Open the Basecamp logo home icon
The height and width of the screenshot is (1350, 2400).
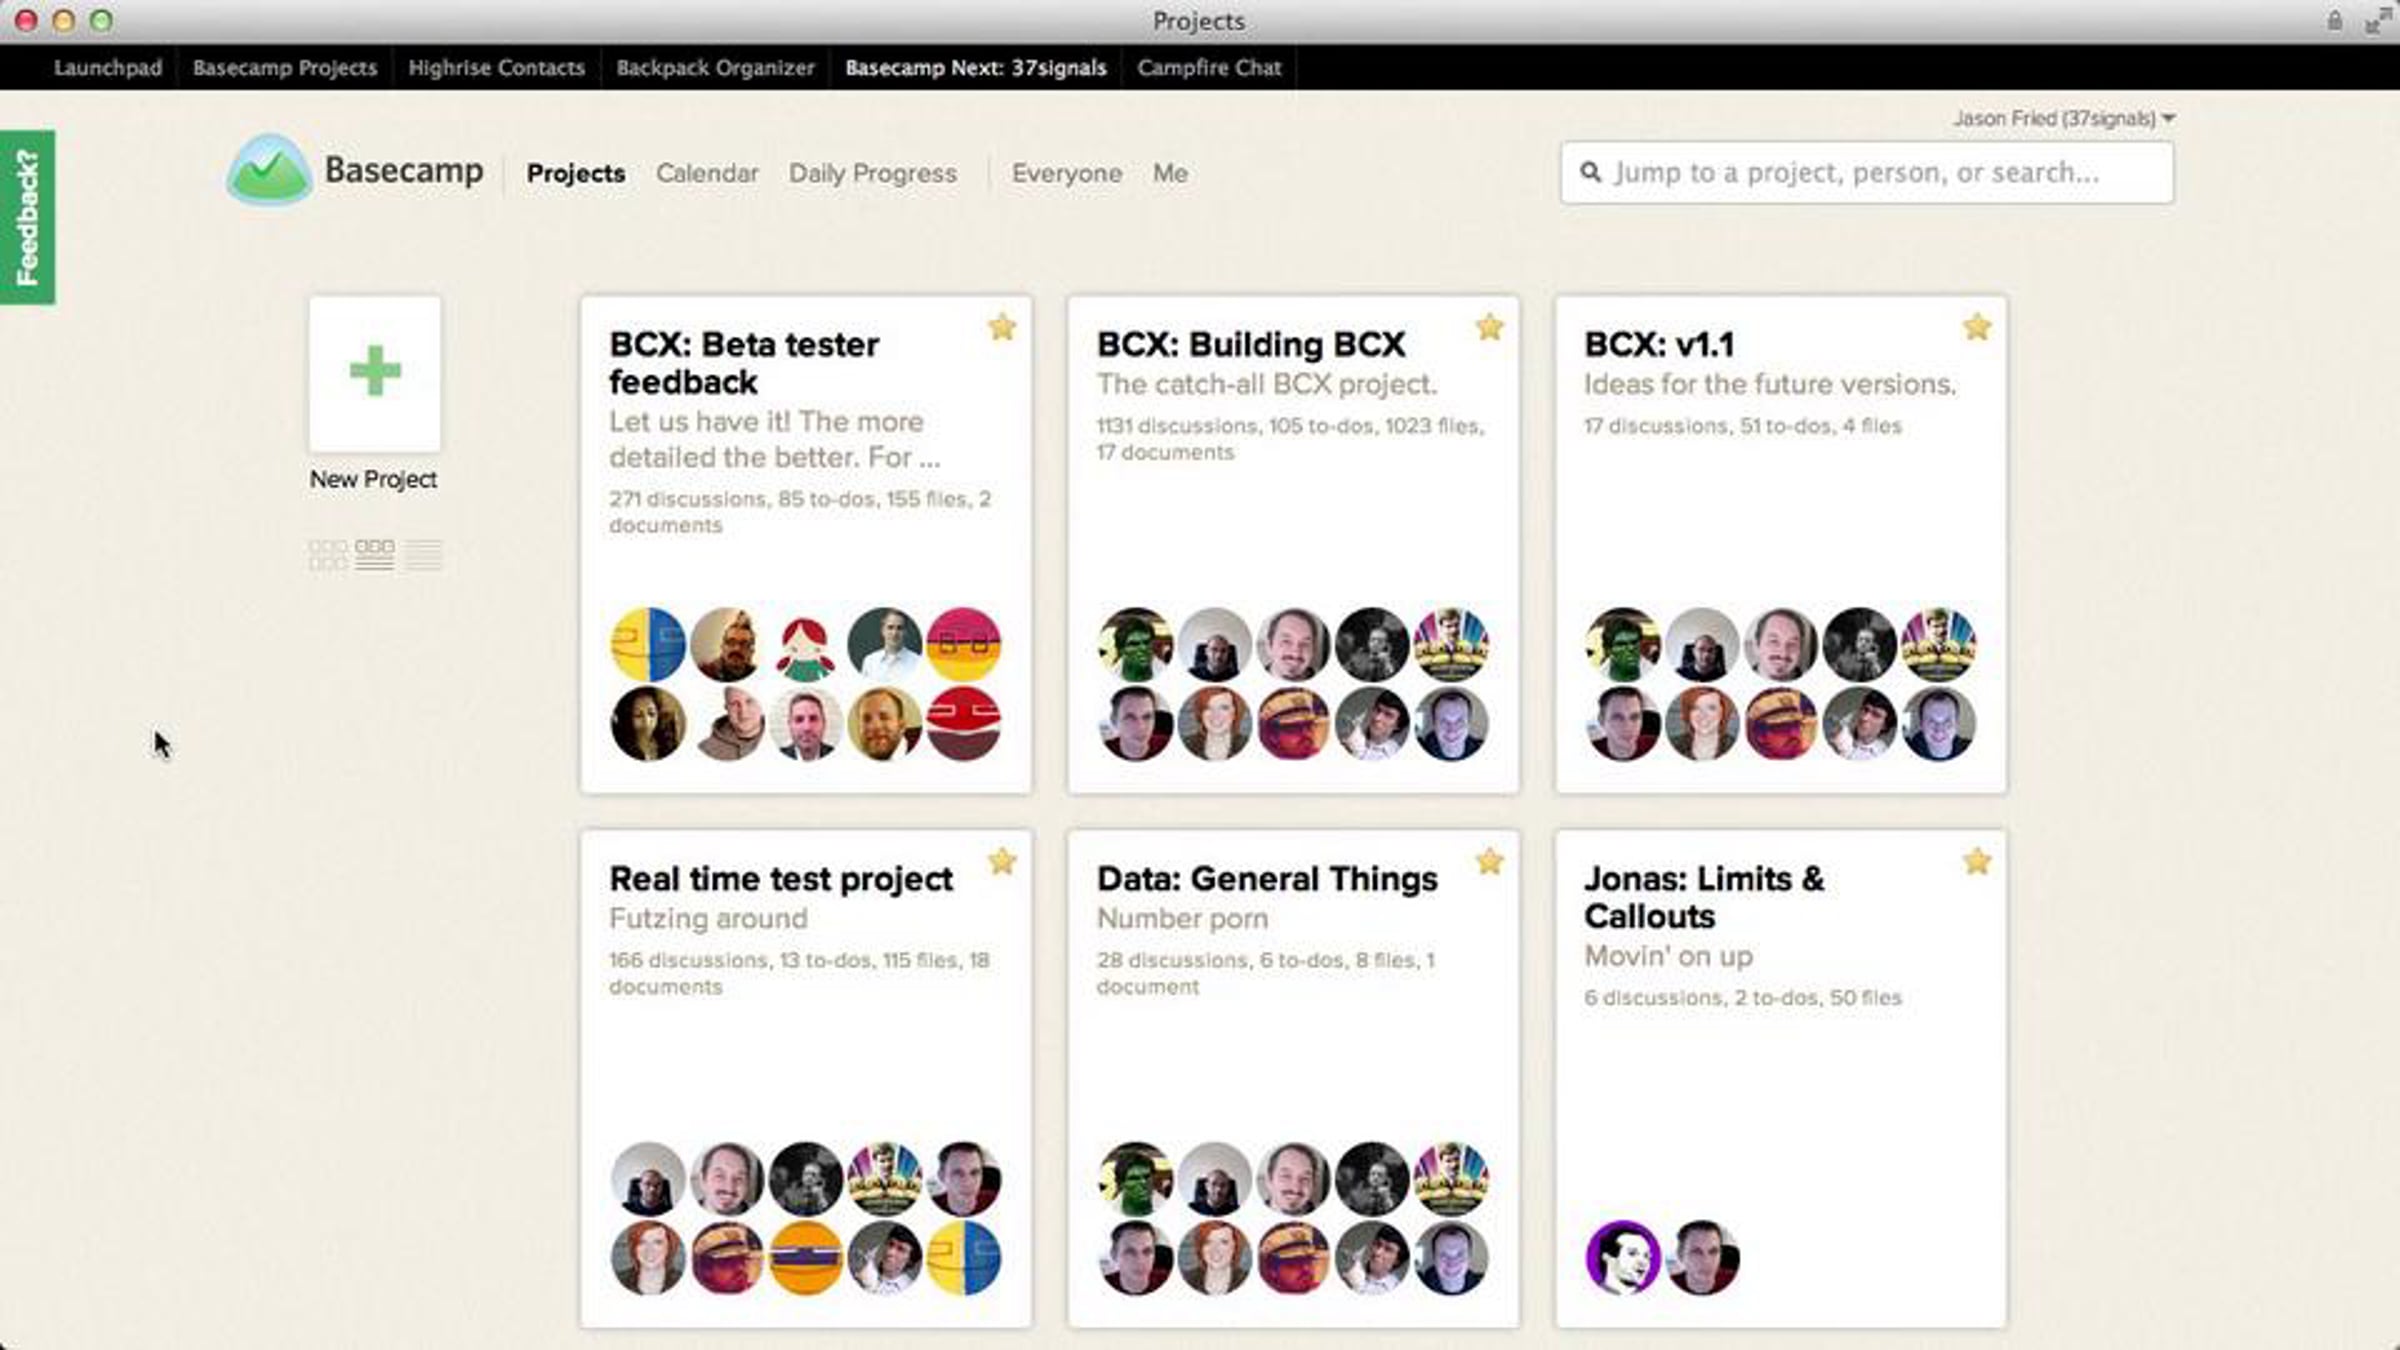[269, 170]
